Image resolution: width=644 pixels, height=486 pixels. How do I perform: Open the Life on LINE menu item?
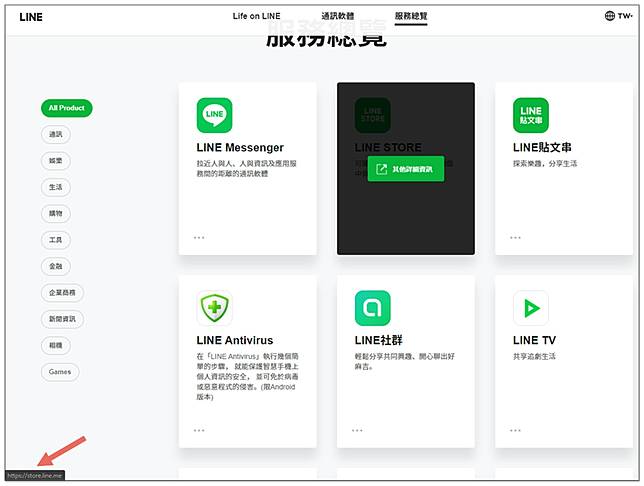pyautogui.click(x=256, y=16)
